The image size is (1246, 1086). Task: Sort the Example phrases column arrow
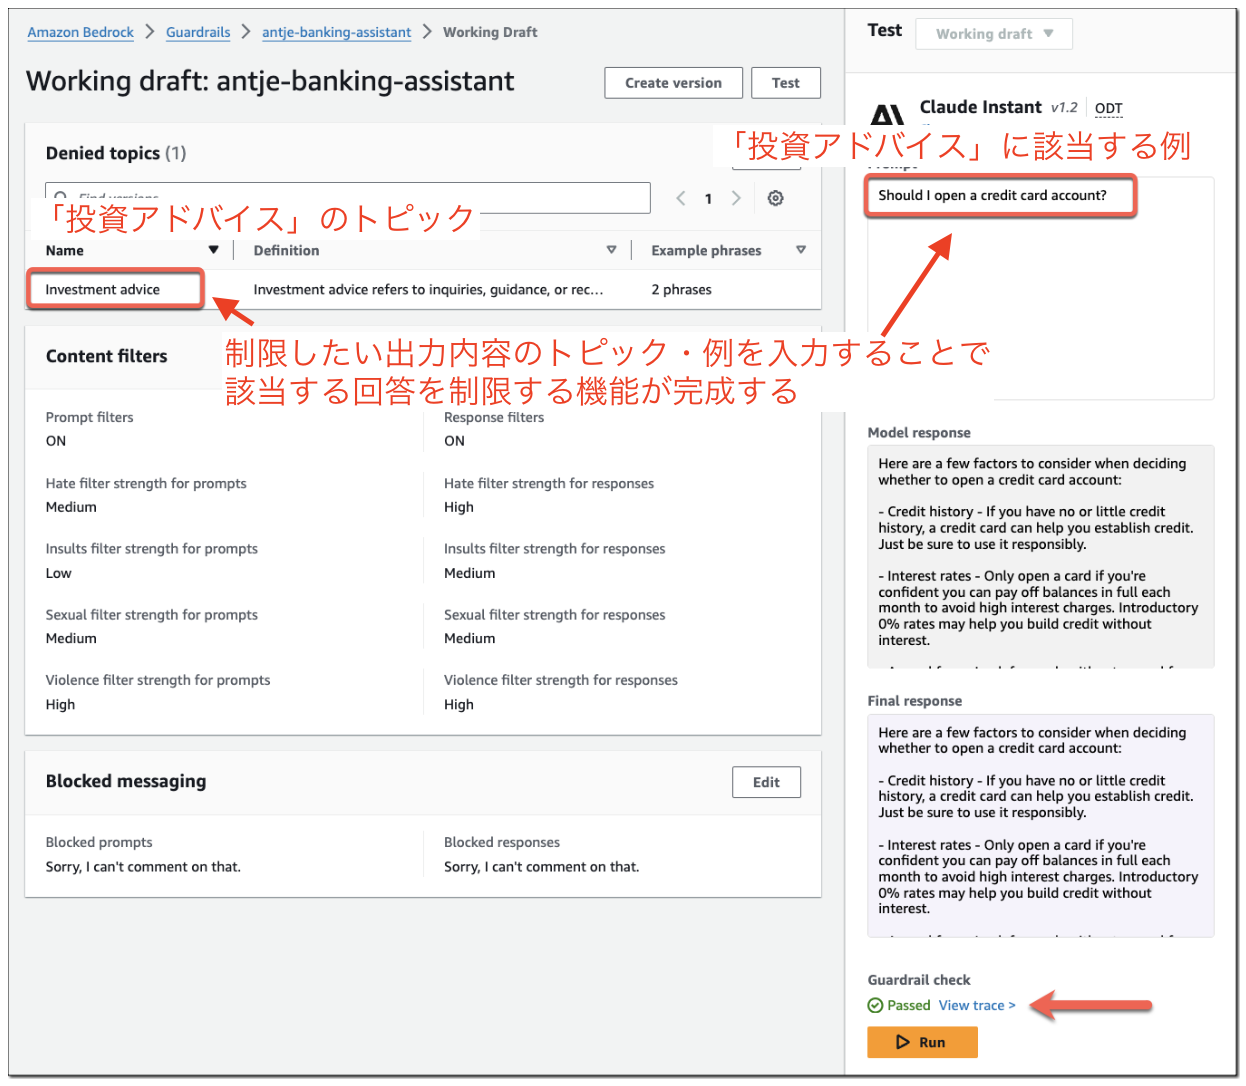(801, 250)
